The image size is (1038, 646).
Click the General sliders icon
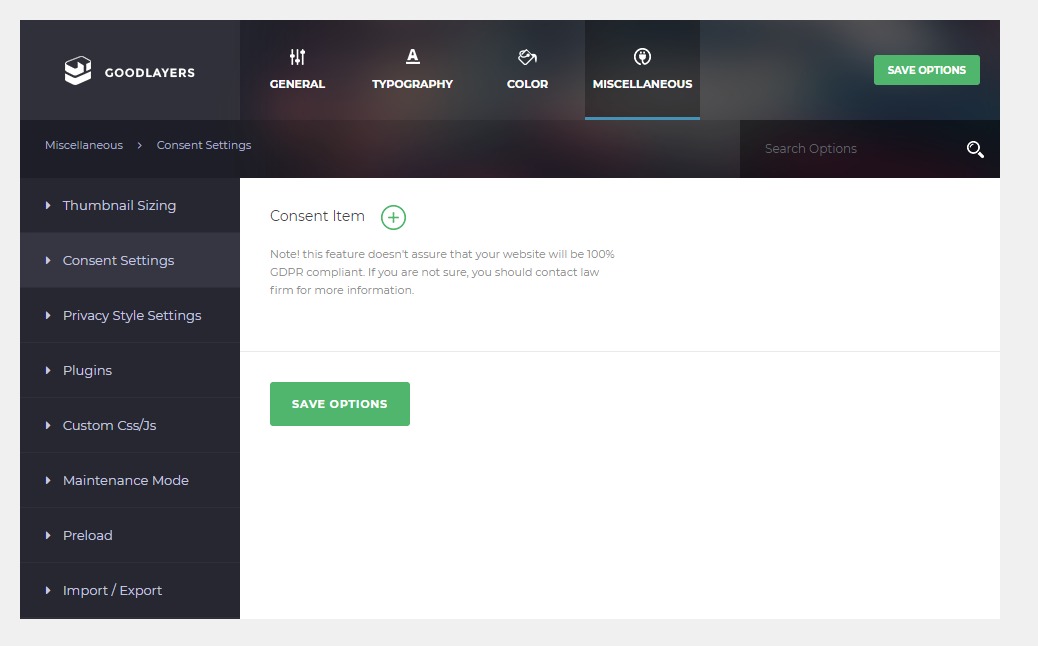297,57
